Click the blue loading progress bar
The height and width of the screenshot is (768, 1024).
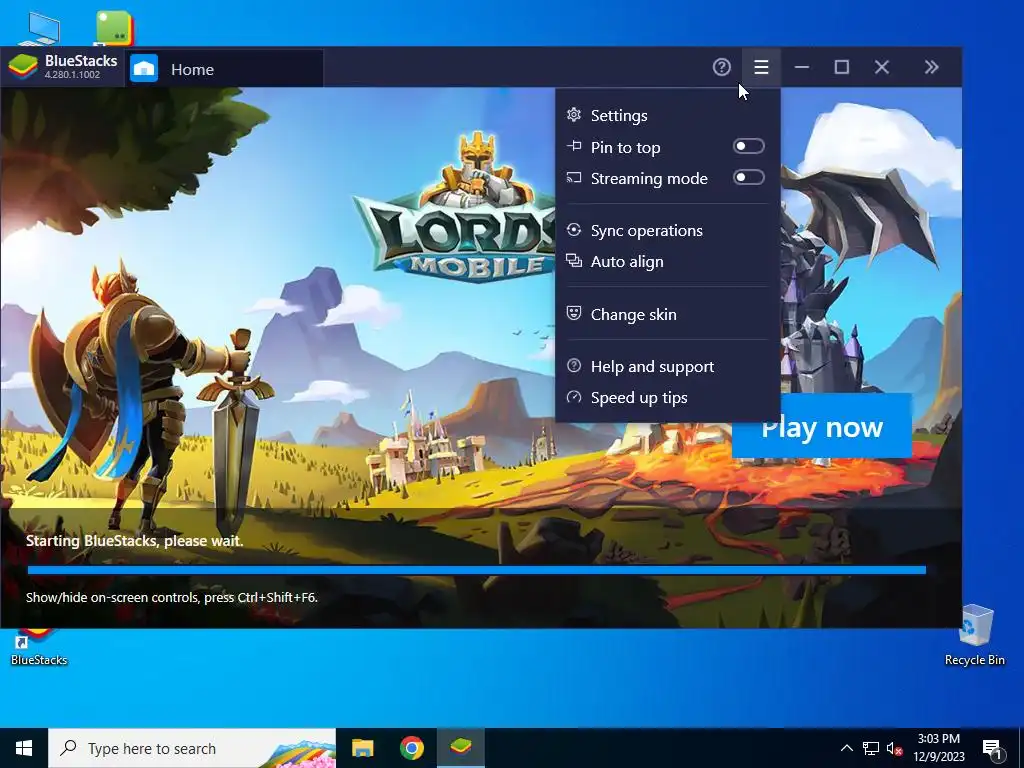pyautogui.click(x=477, y=570)
